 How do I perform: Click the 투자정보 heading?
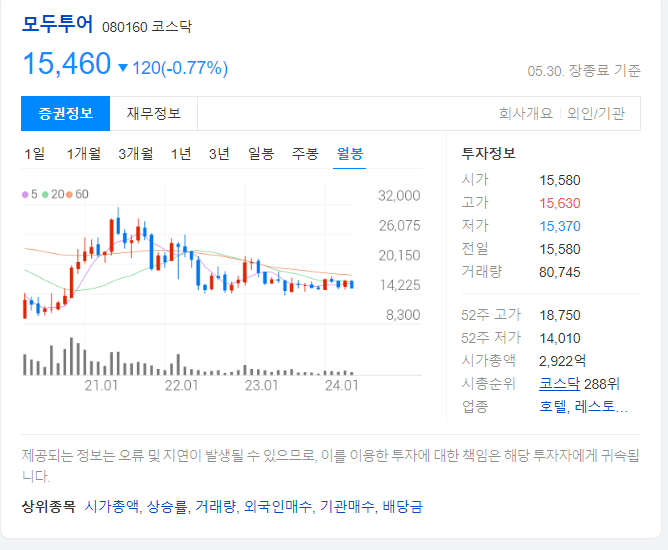click(x=488, y=153)
